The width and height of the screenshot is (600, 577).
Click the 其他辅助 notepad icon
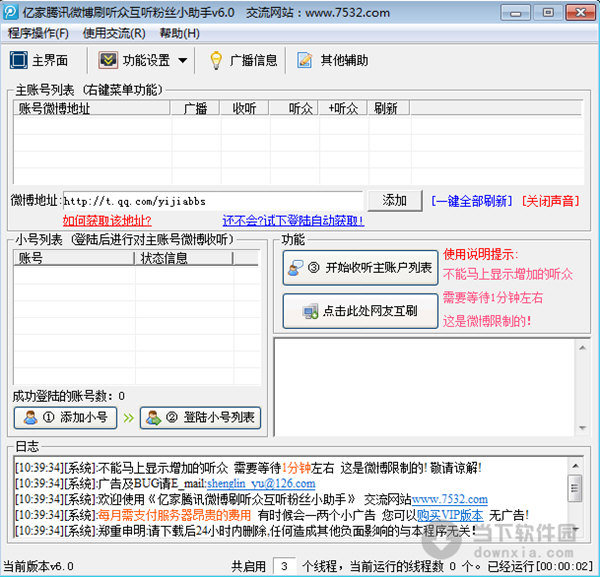click(305, 60)
